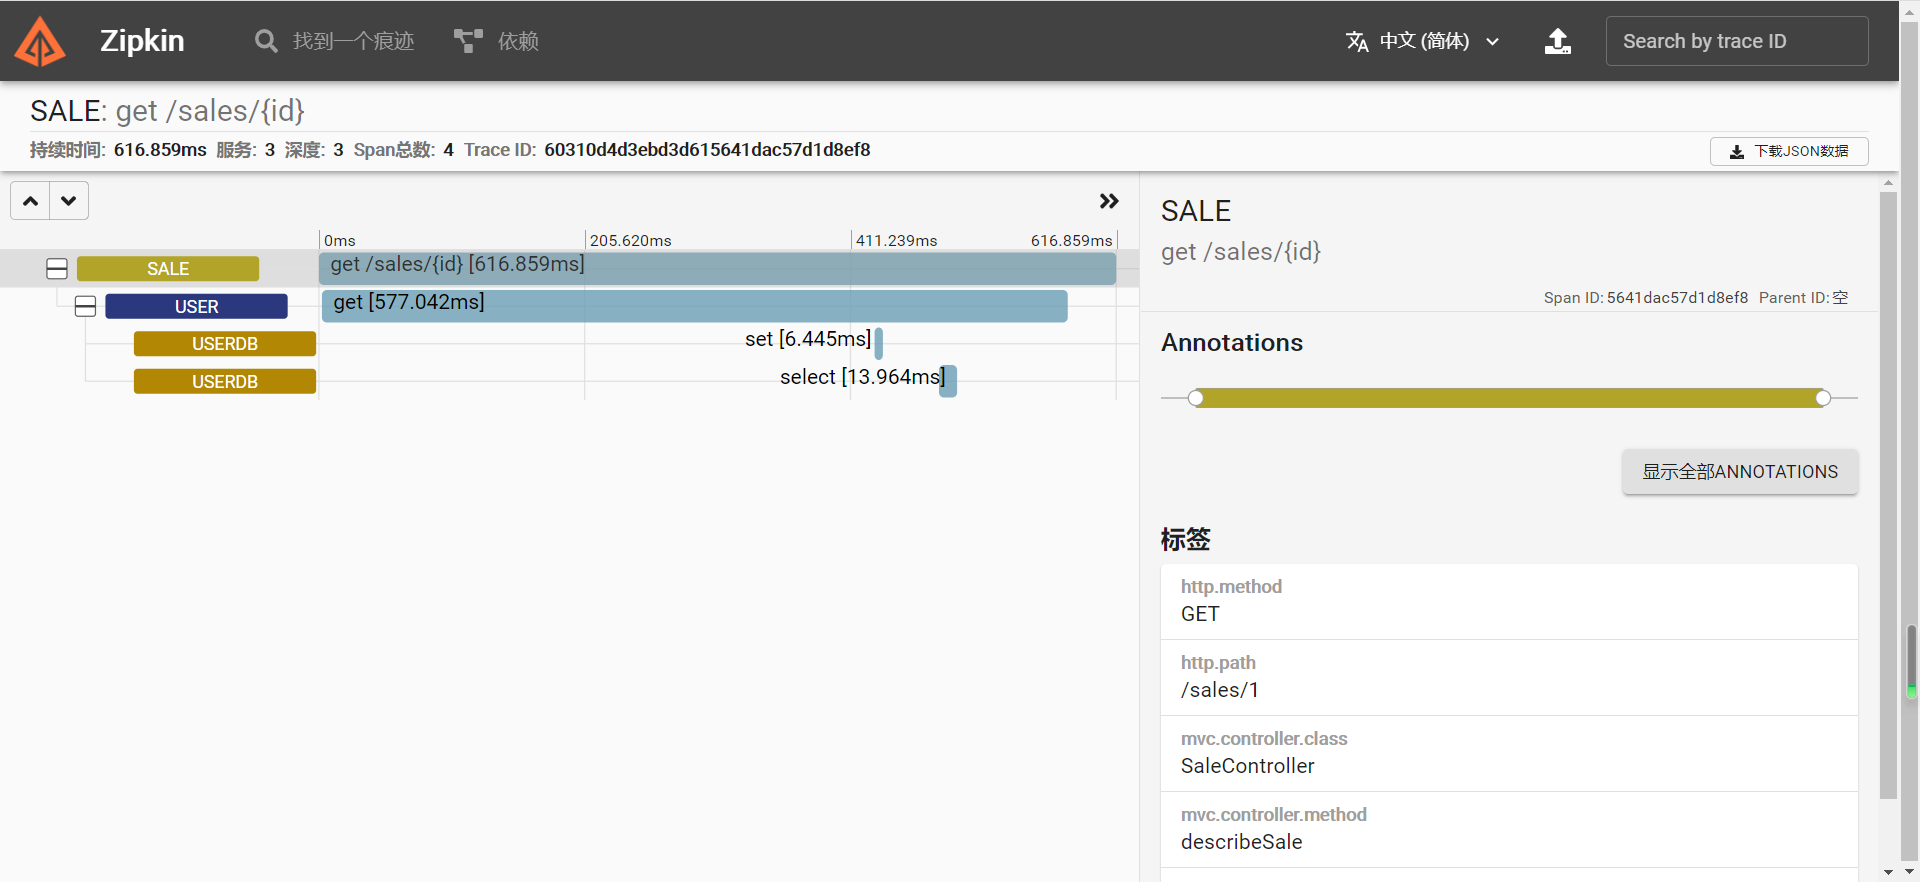1920x882 pixels.
Task: Click the 下载JSON数据 button
Action: tap(1789, 151)
